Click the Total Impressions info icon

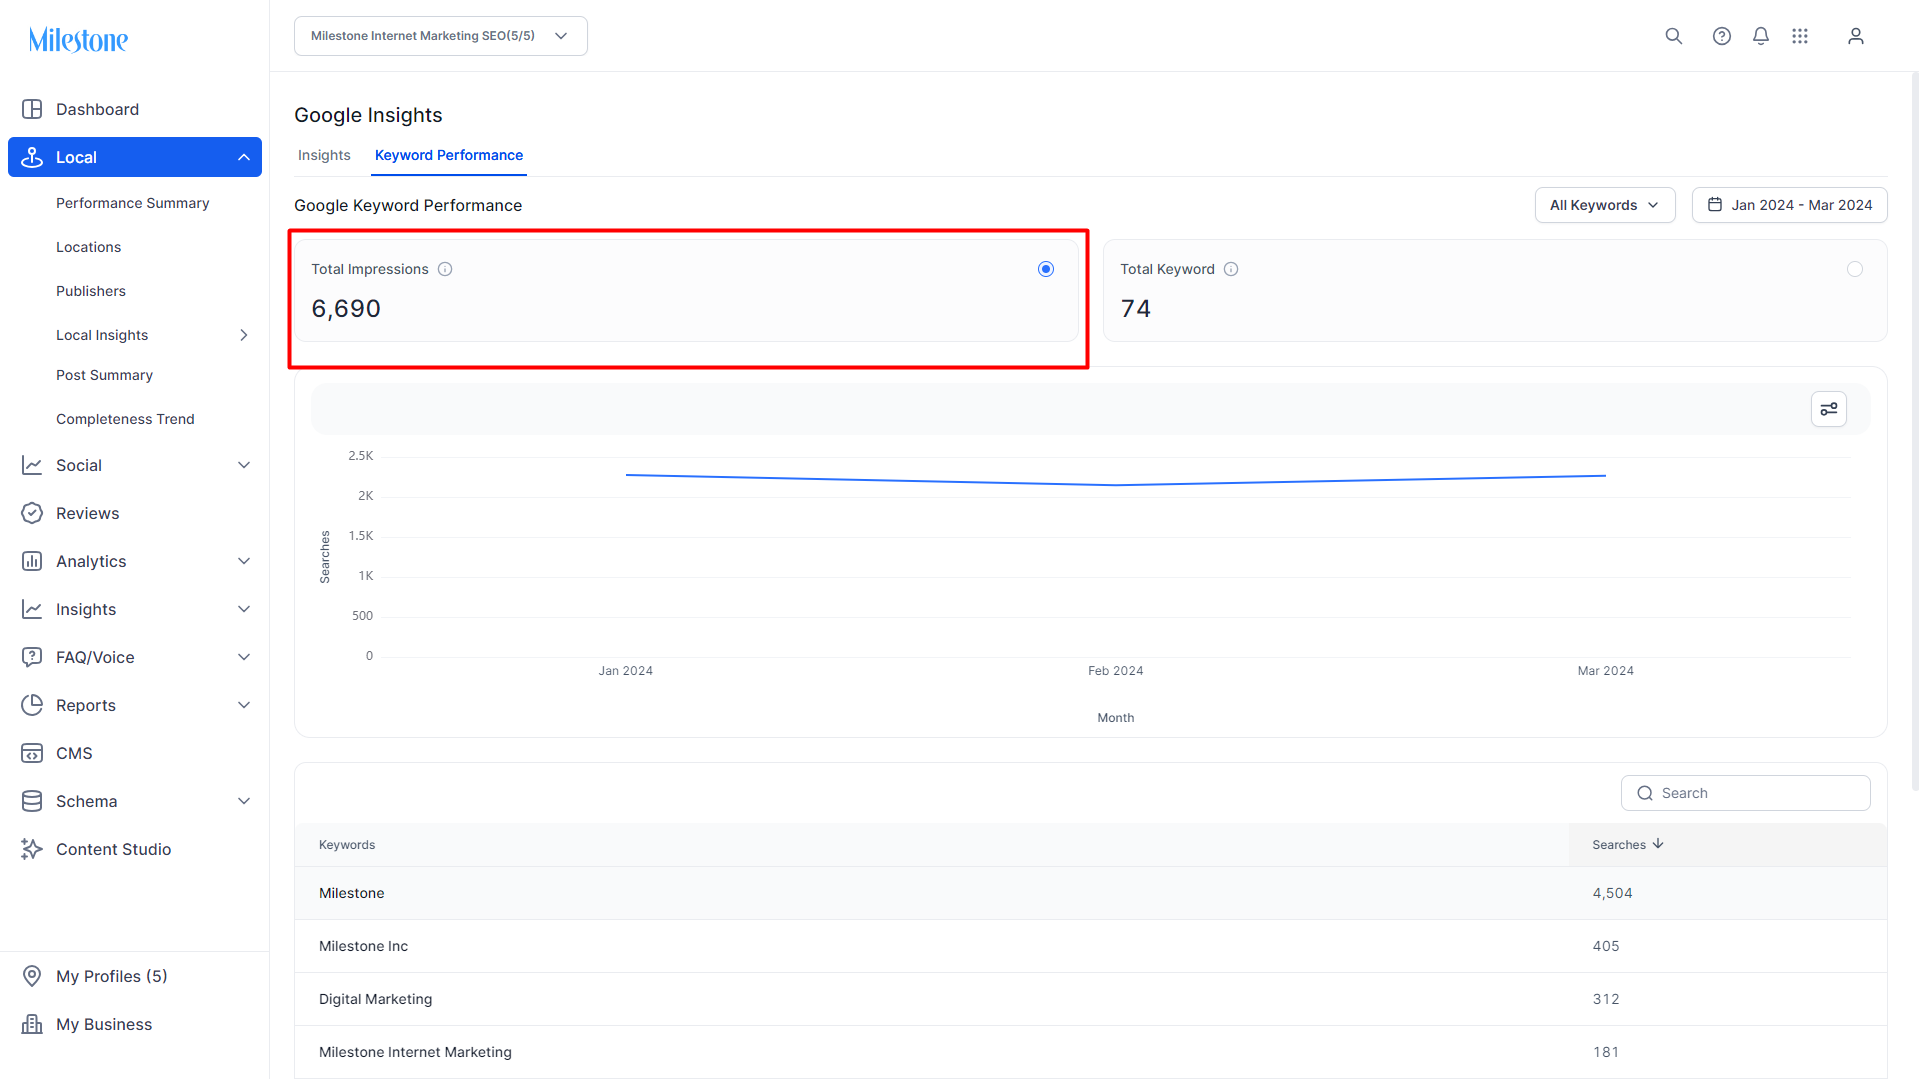(x=445, y=269)
